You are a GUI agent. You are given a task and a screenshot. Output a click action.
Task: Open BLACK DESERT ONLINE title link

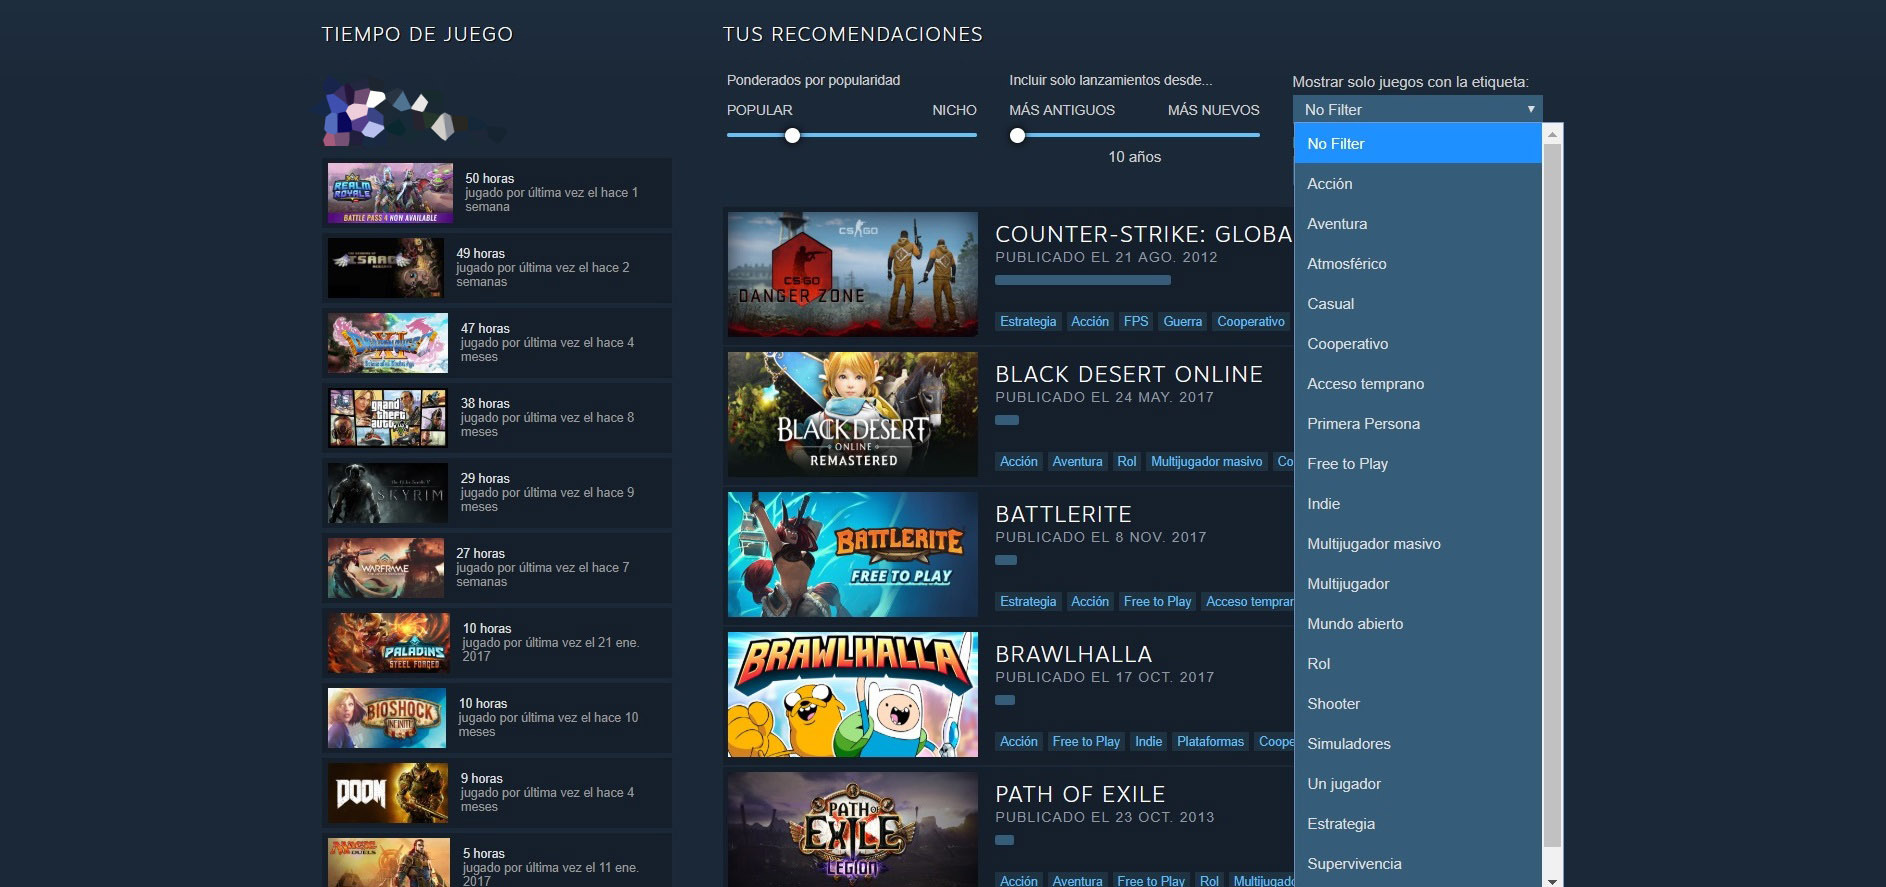pyautogui.click(x=1129, y=374)
